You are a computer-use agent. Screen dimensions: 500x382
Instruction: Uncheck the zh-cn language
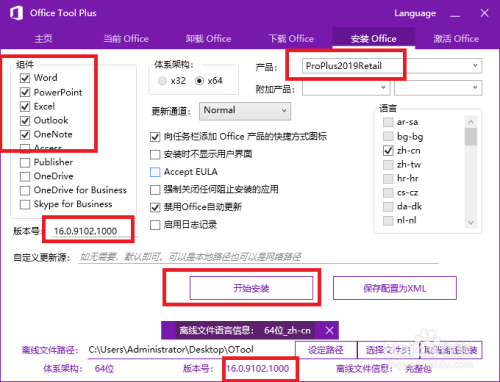(x=388, y=150)
